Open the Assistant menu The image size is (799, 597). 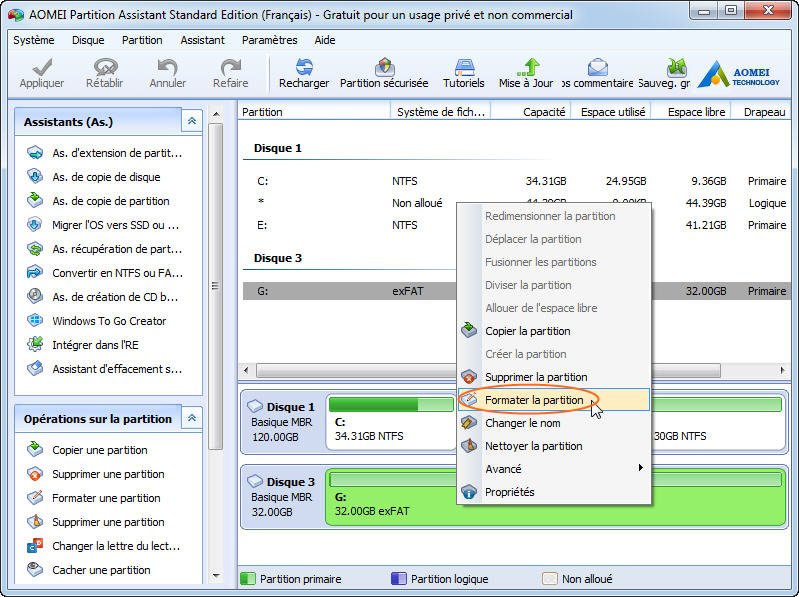click(202, 40)
